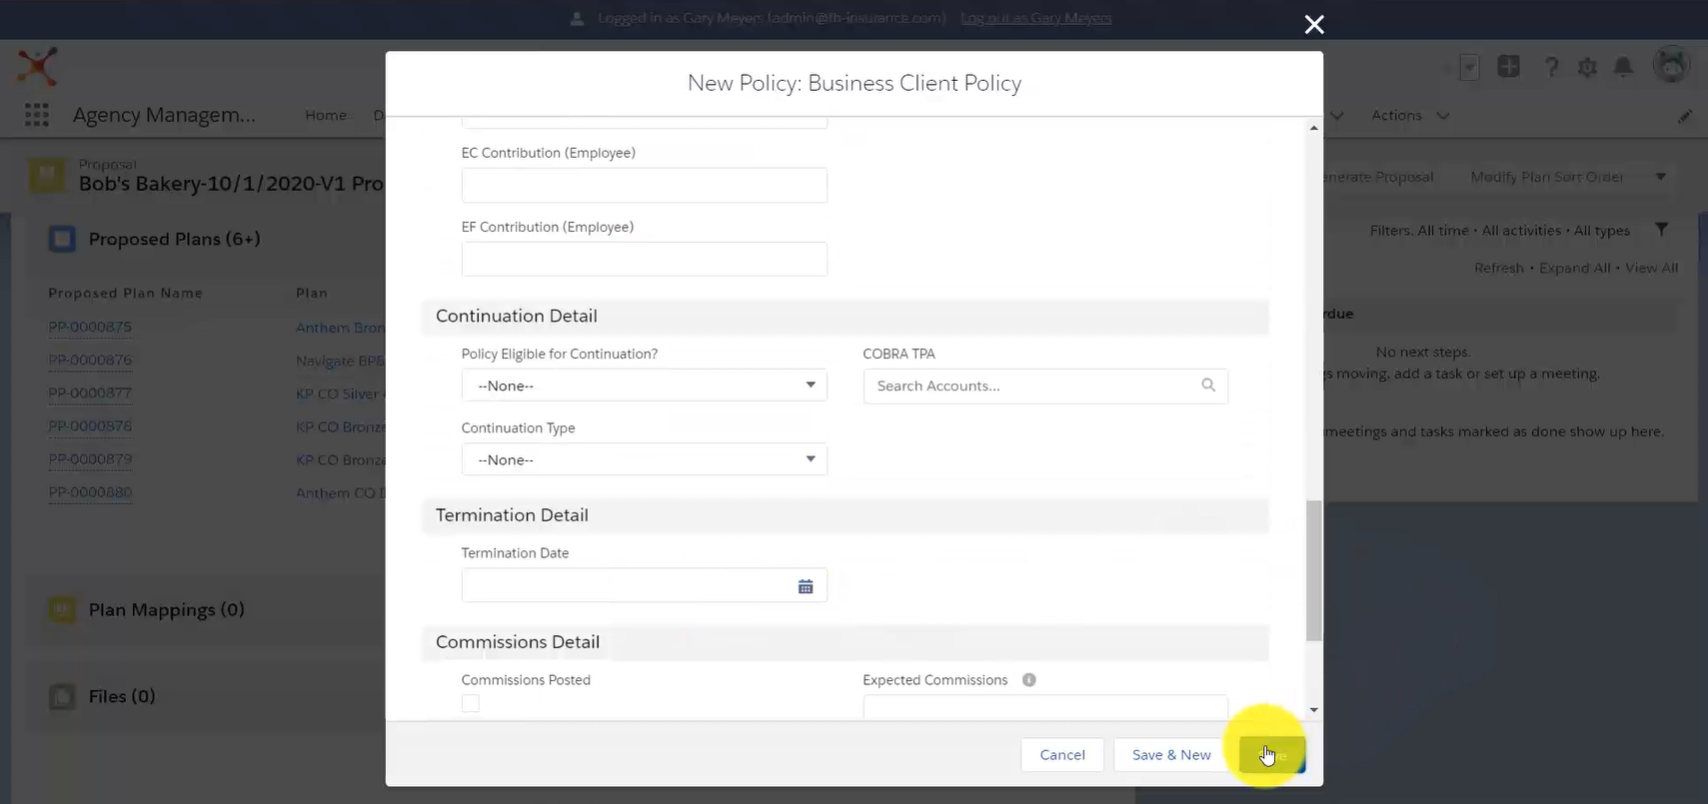Open the Proposed Plans (6+) related list

click(174, 239)
